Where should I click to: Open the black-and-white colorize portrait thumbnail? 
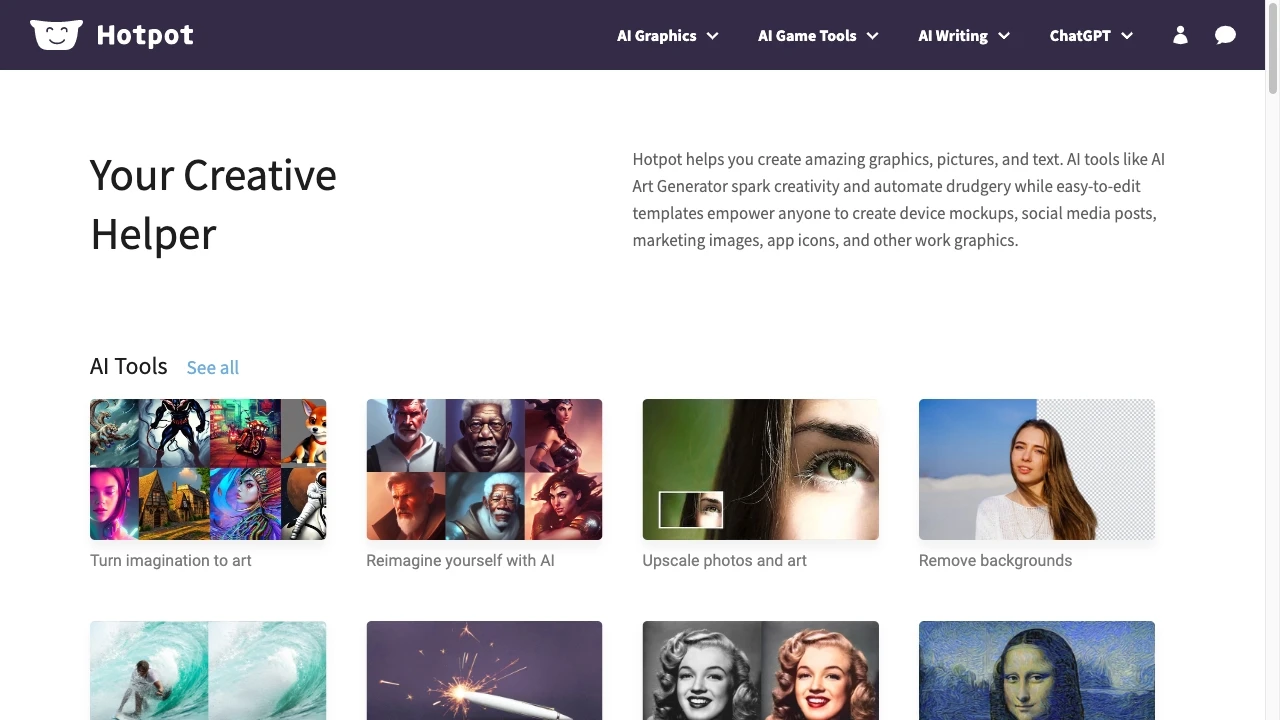(760, 670)
